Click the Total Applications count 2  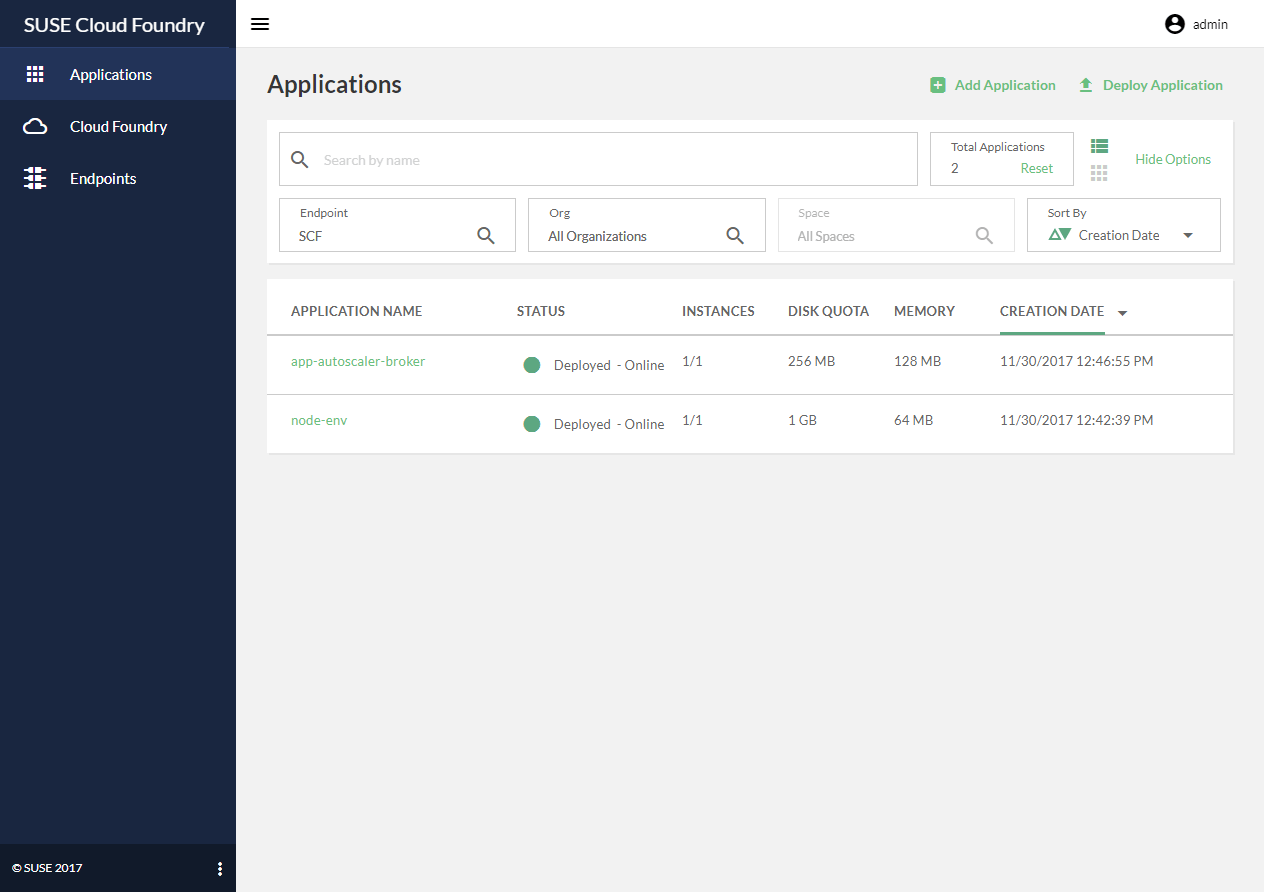pos(955,168)
